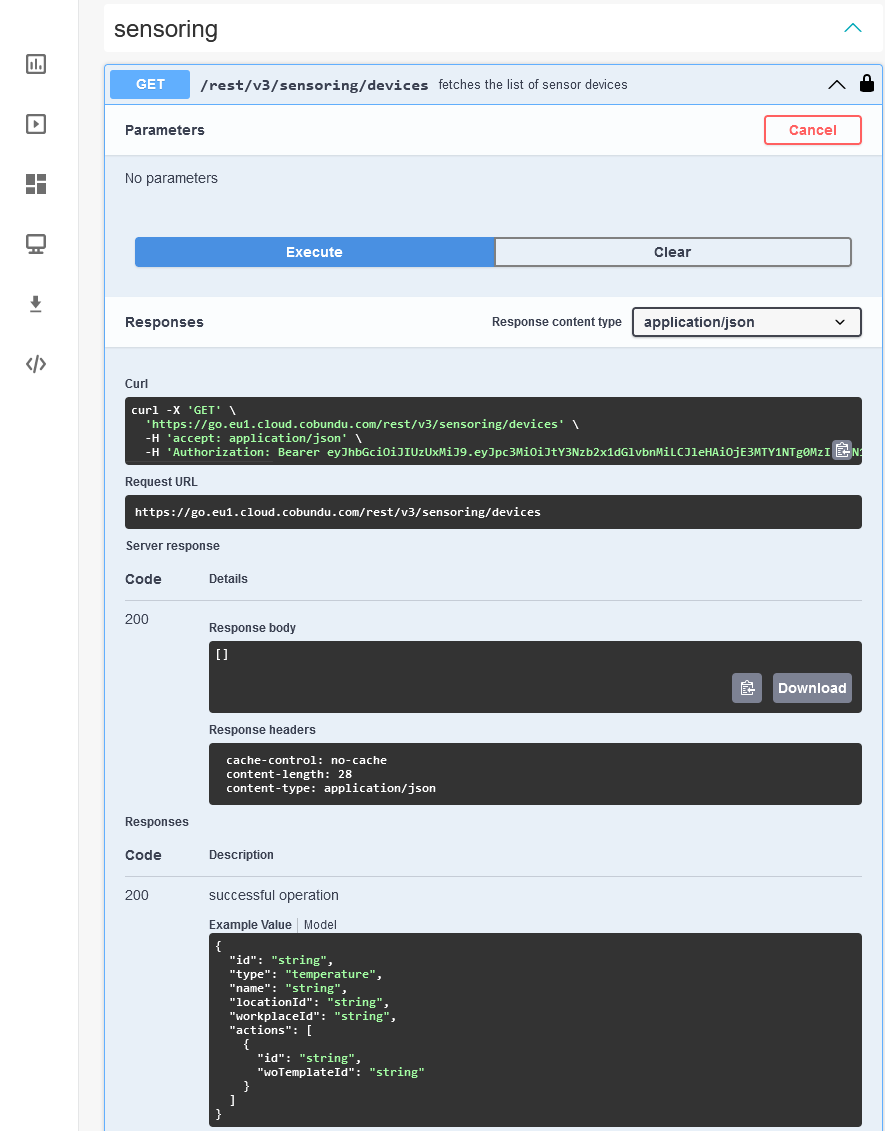The image size is (885, 1131).
Task: Click the 'No parameters' text
Action: pyautogui.click(x=171, y=178)
